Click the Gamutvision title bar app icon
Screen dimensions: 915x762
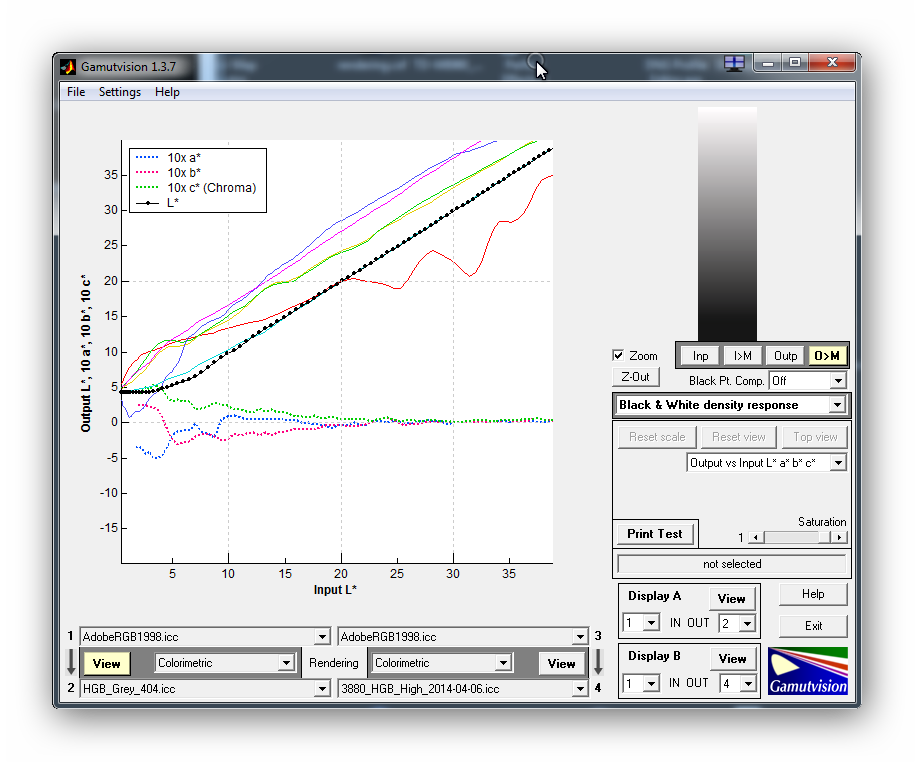coord(68,67)
